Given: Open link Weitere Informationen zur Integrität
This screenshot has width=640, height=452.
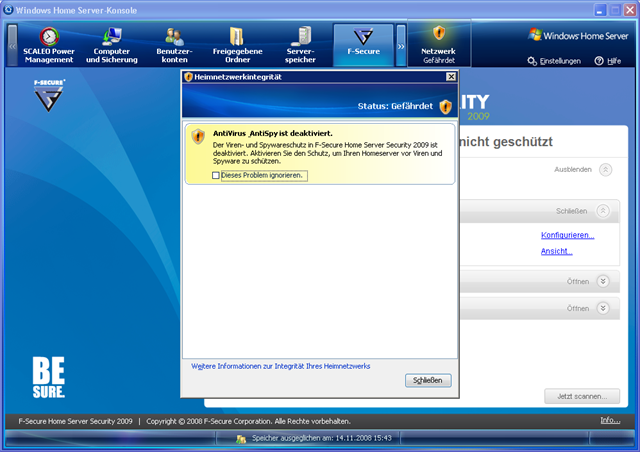Looking at the screenshot, I should pos(280,366).
